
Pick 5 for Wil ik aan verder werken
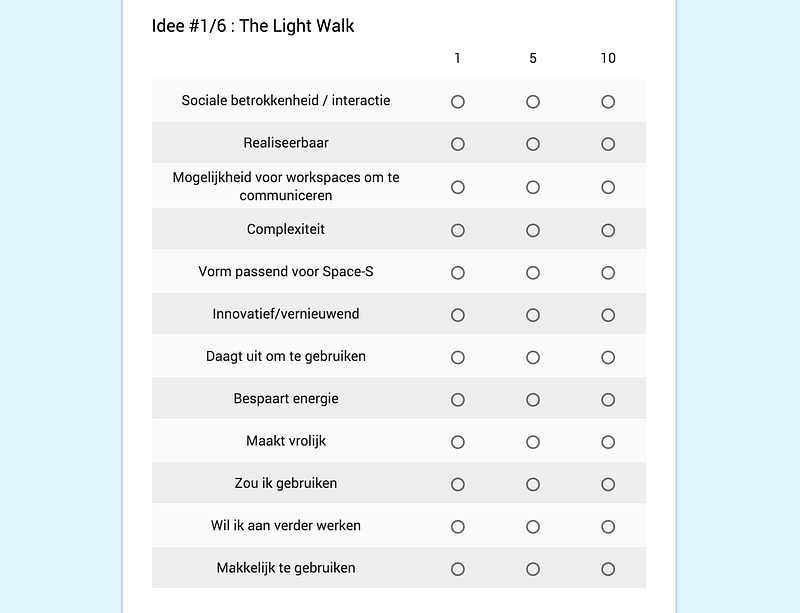pyautogui.click(x=533, y=527)
